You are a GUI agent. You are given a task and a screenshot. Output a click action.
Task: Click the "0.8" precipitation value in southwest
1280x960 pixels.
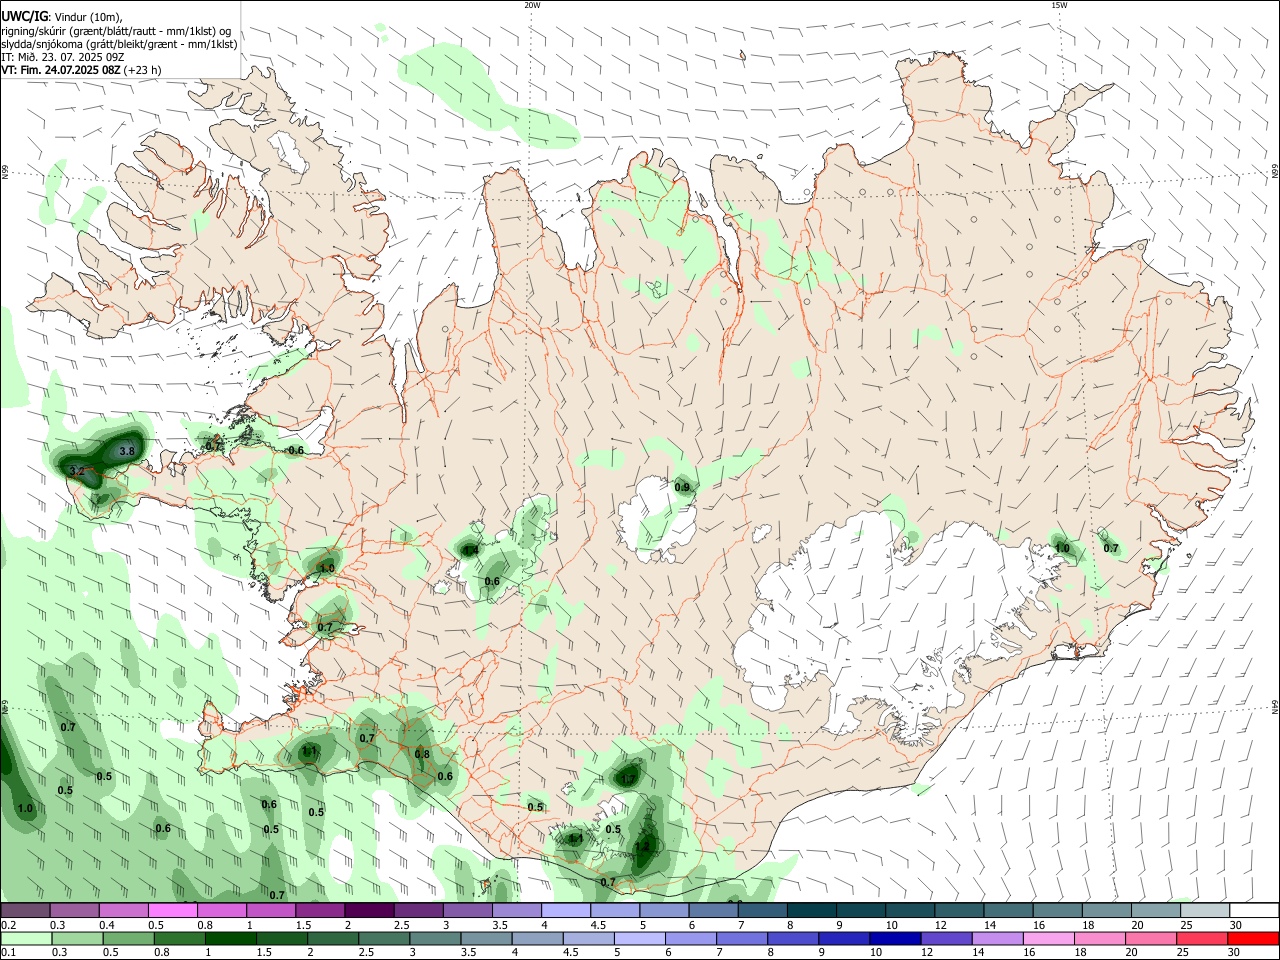[x=422, y=754]
